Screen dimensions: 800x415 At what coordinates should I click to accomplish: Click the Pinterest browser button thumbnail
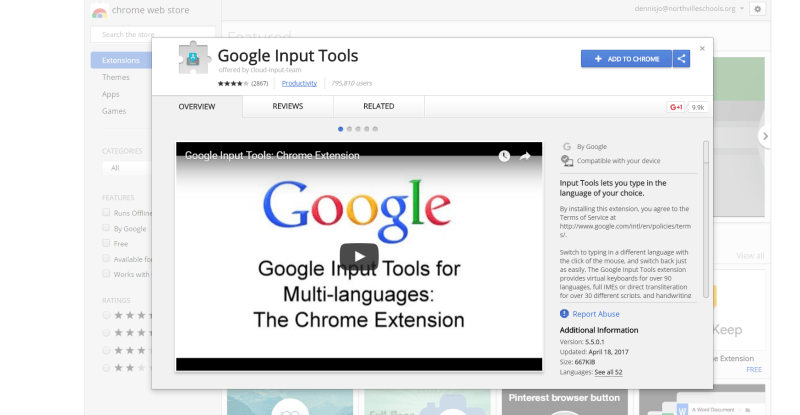[564, 402]
